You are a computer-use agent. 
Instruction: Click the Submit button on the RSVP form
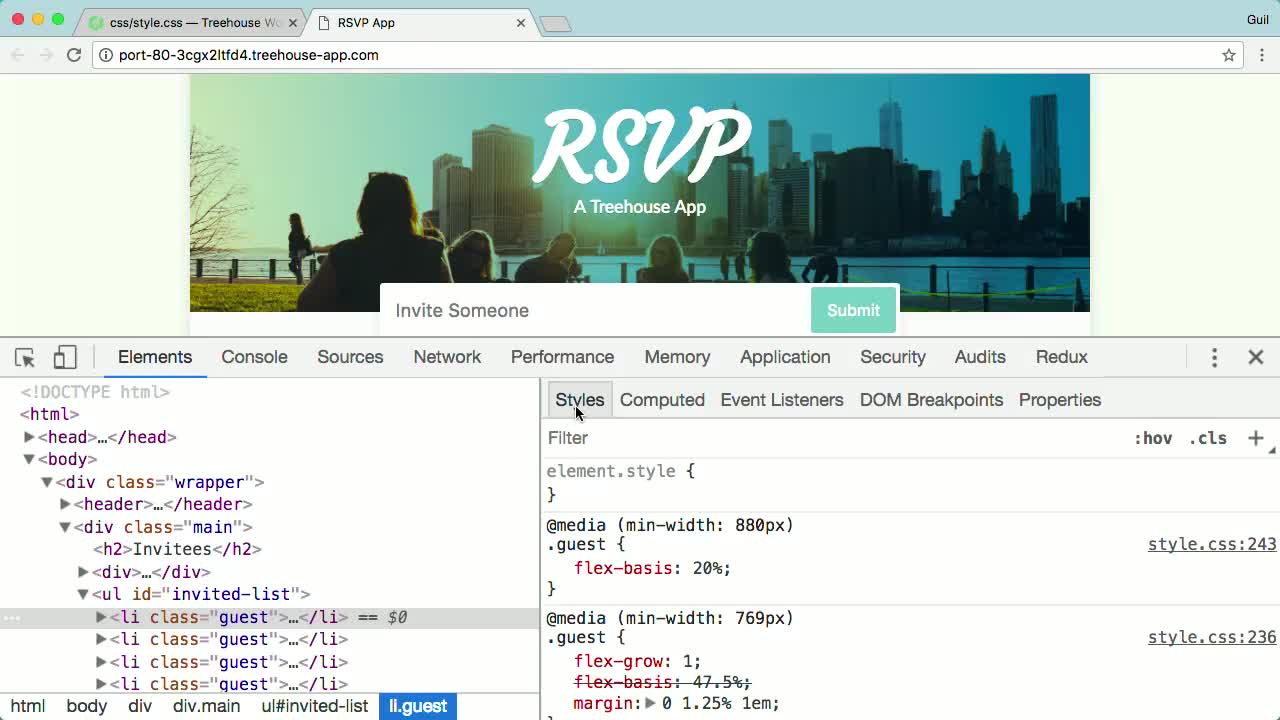(x=853, y=310)
